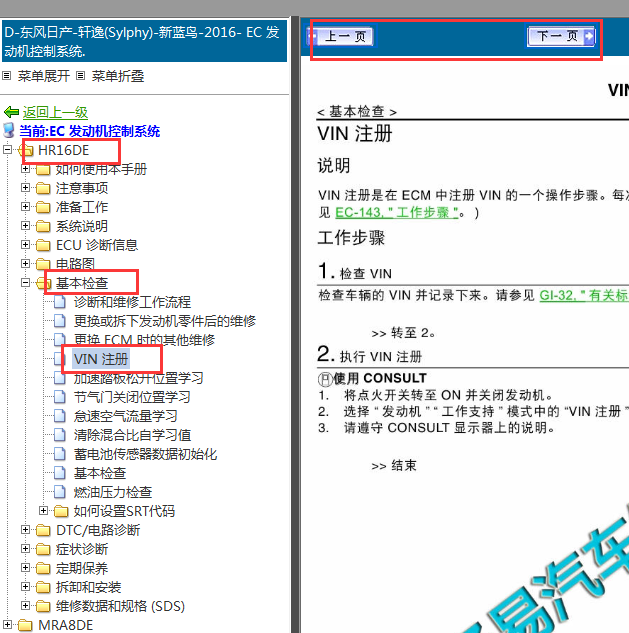Open the 怠速空气流量学习 page
Image resolution: width=629 pixels, height=633 pixels.
(126, 416)
